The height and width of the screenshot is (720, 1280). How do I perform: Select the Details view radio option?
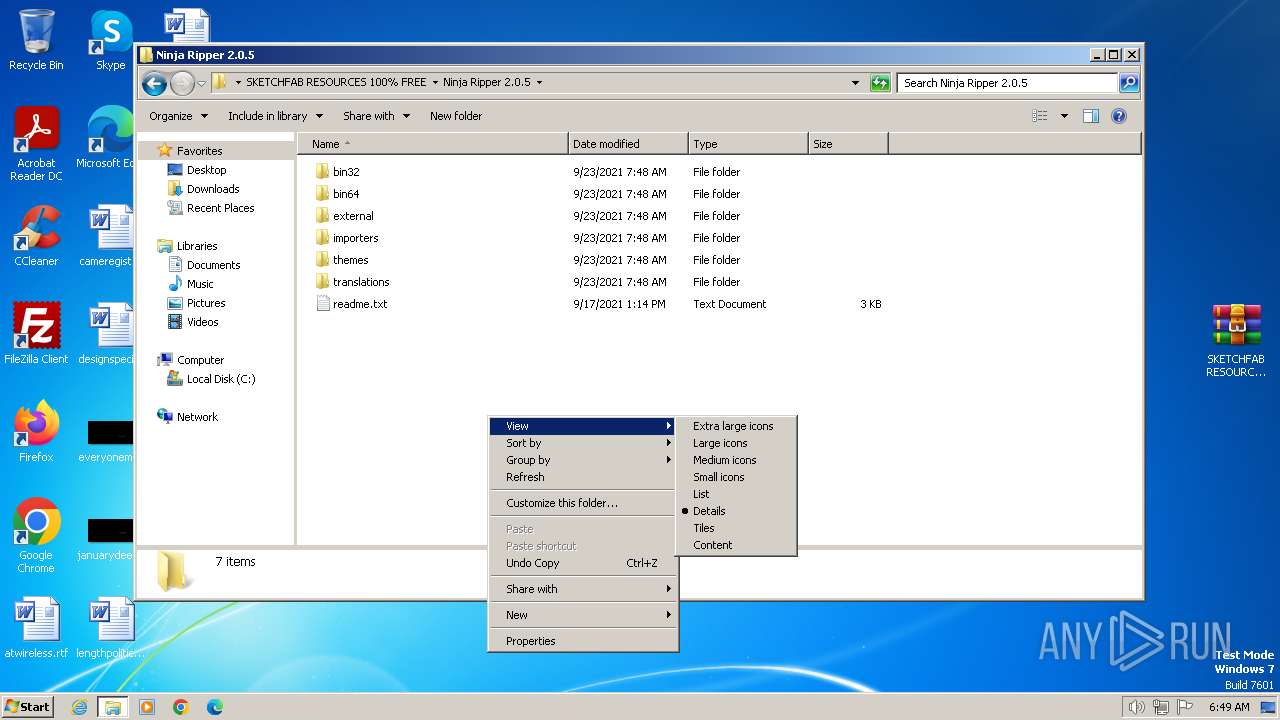pos(709,511)
